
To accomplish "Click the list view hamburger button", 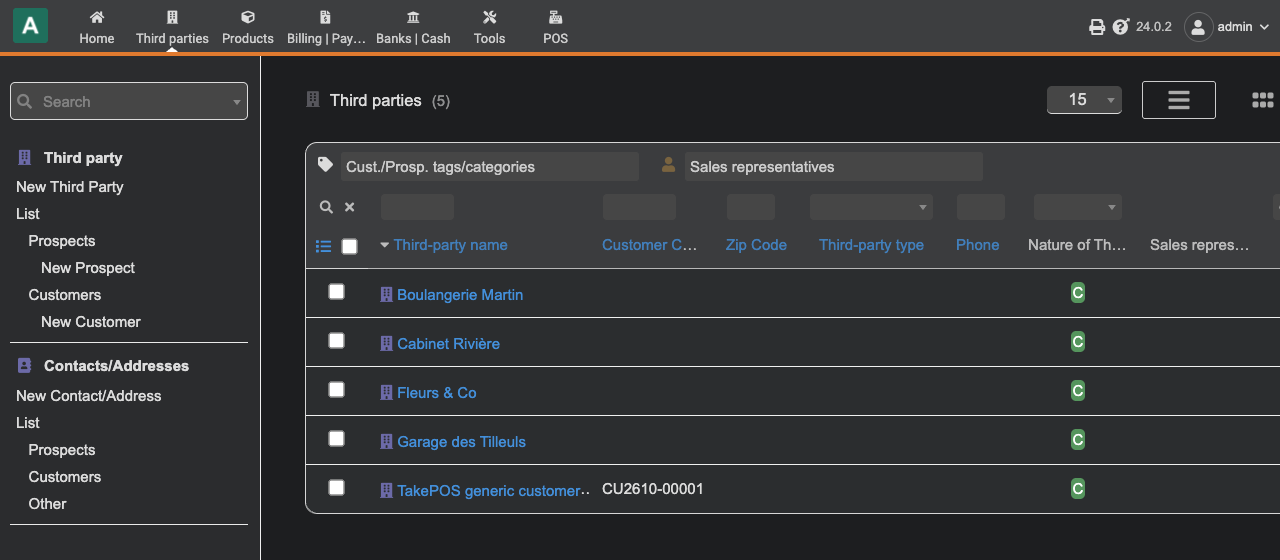I will pyautogui.click(x=1179, y=100).
